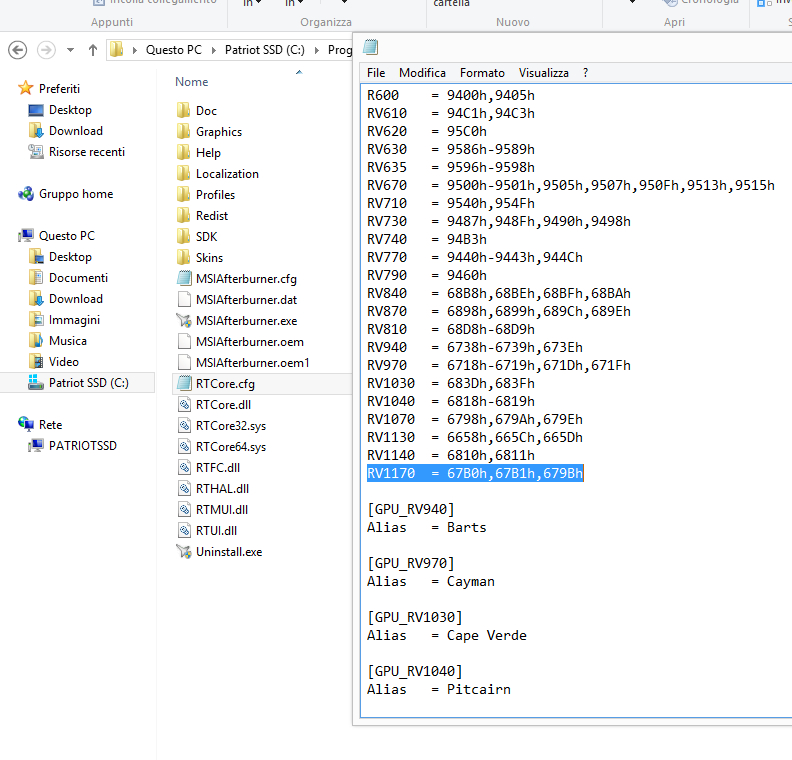Open the ? help menu in Notepad

point(585,73)
